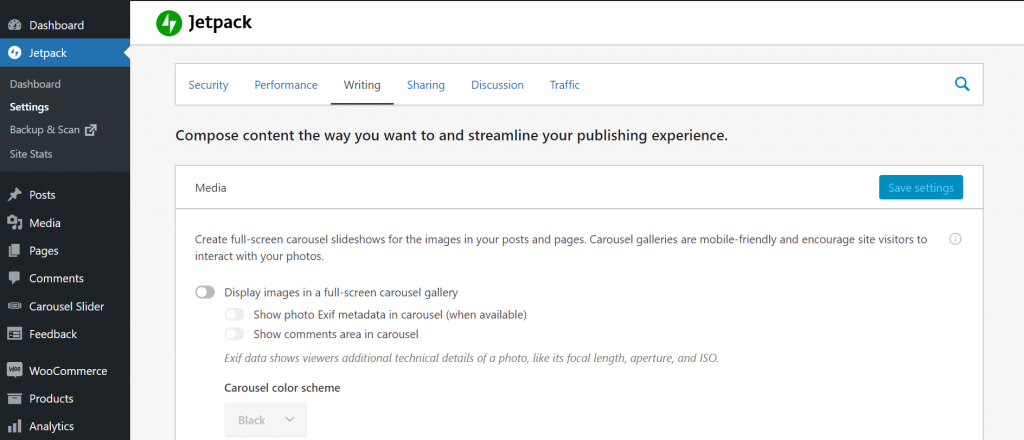Open Site Stats submenu link

pyautogui.click(x=31, y=154)
